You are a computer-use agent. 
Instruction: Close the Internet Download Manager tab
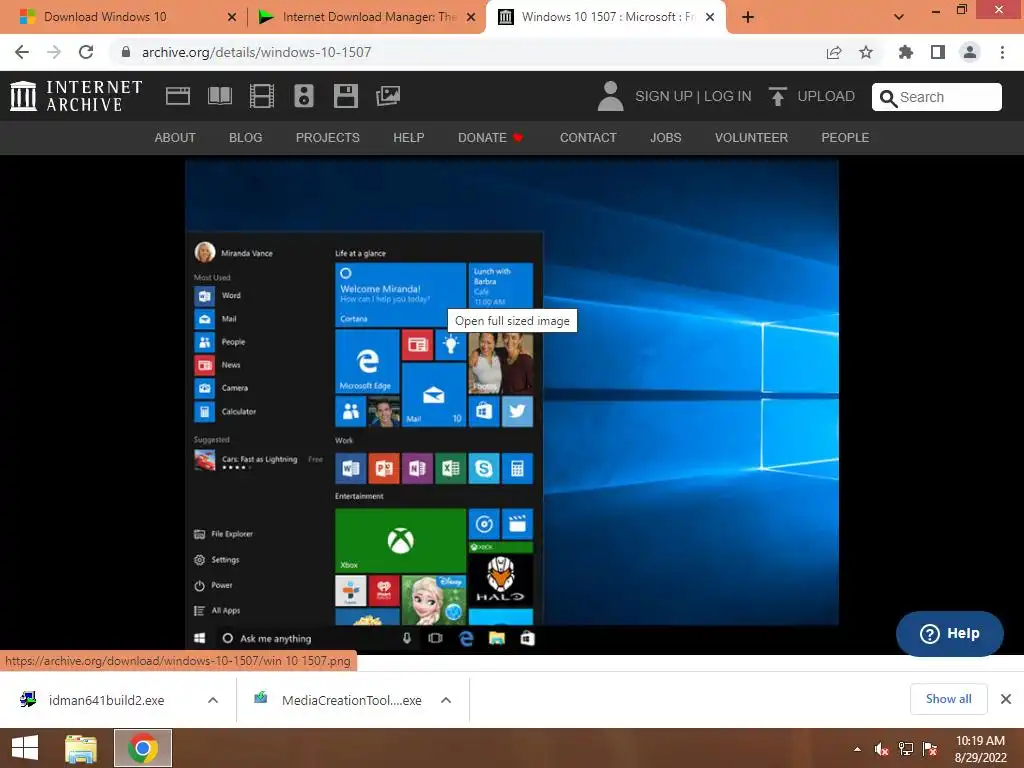click(x=471, y=17)
